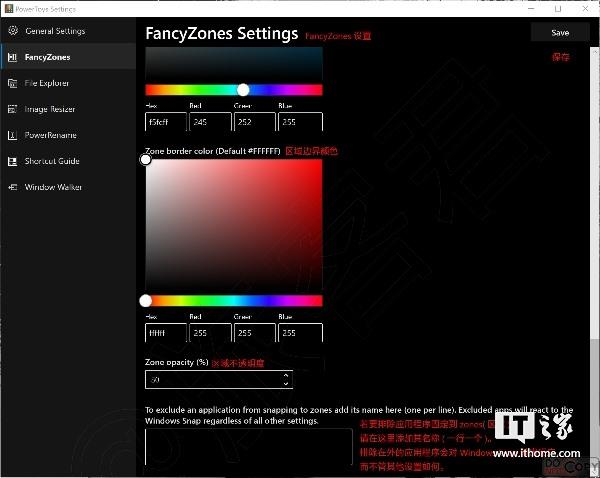The height and width of the screenshot is (478, 600).
Task: Click the Green field showing 252
Action: (x=254, y=122)
